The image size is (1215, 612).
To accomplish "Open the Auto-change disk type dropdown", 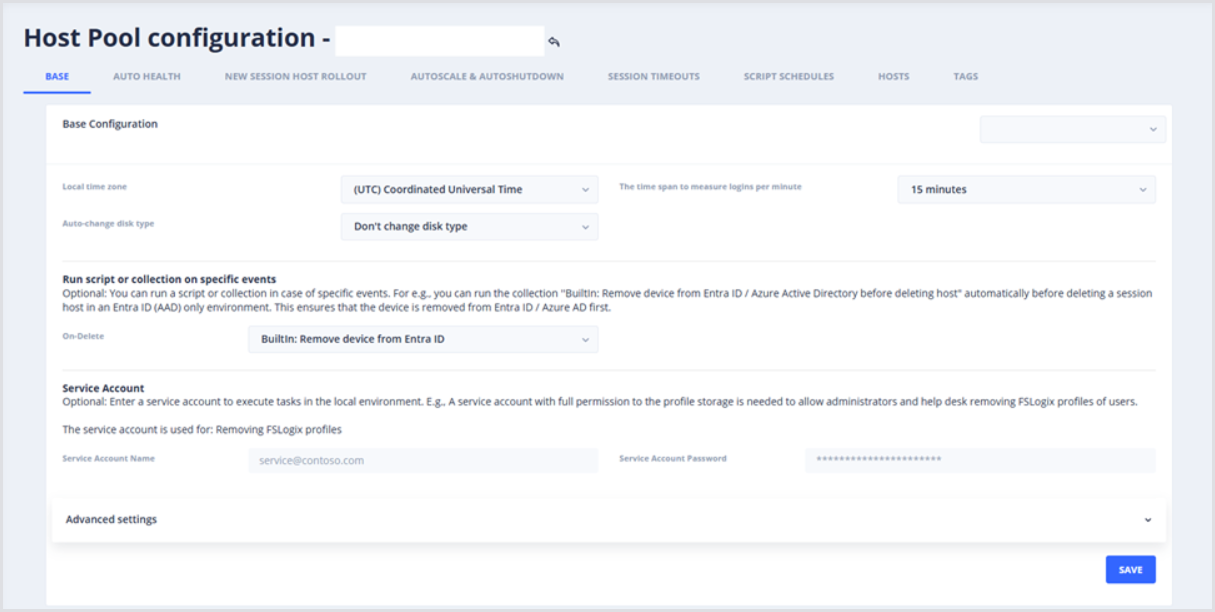I will [x=469, y=227].
